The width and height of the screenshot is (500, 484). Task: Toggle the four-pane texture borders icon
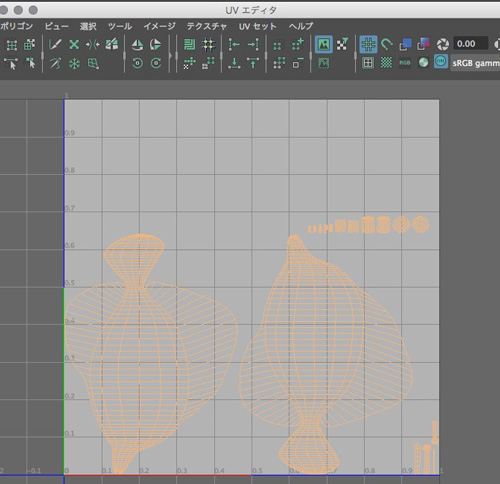[368, 63]
